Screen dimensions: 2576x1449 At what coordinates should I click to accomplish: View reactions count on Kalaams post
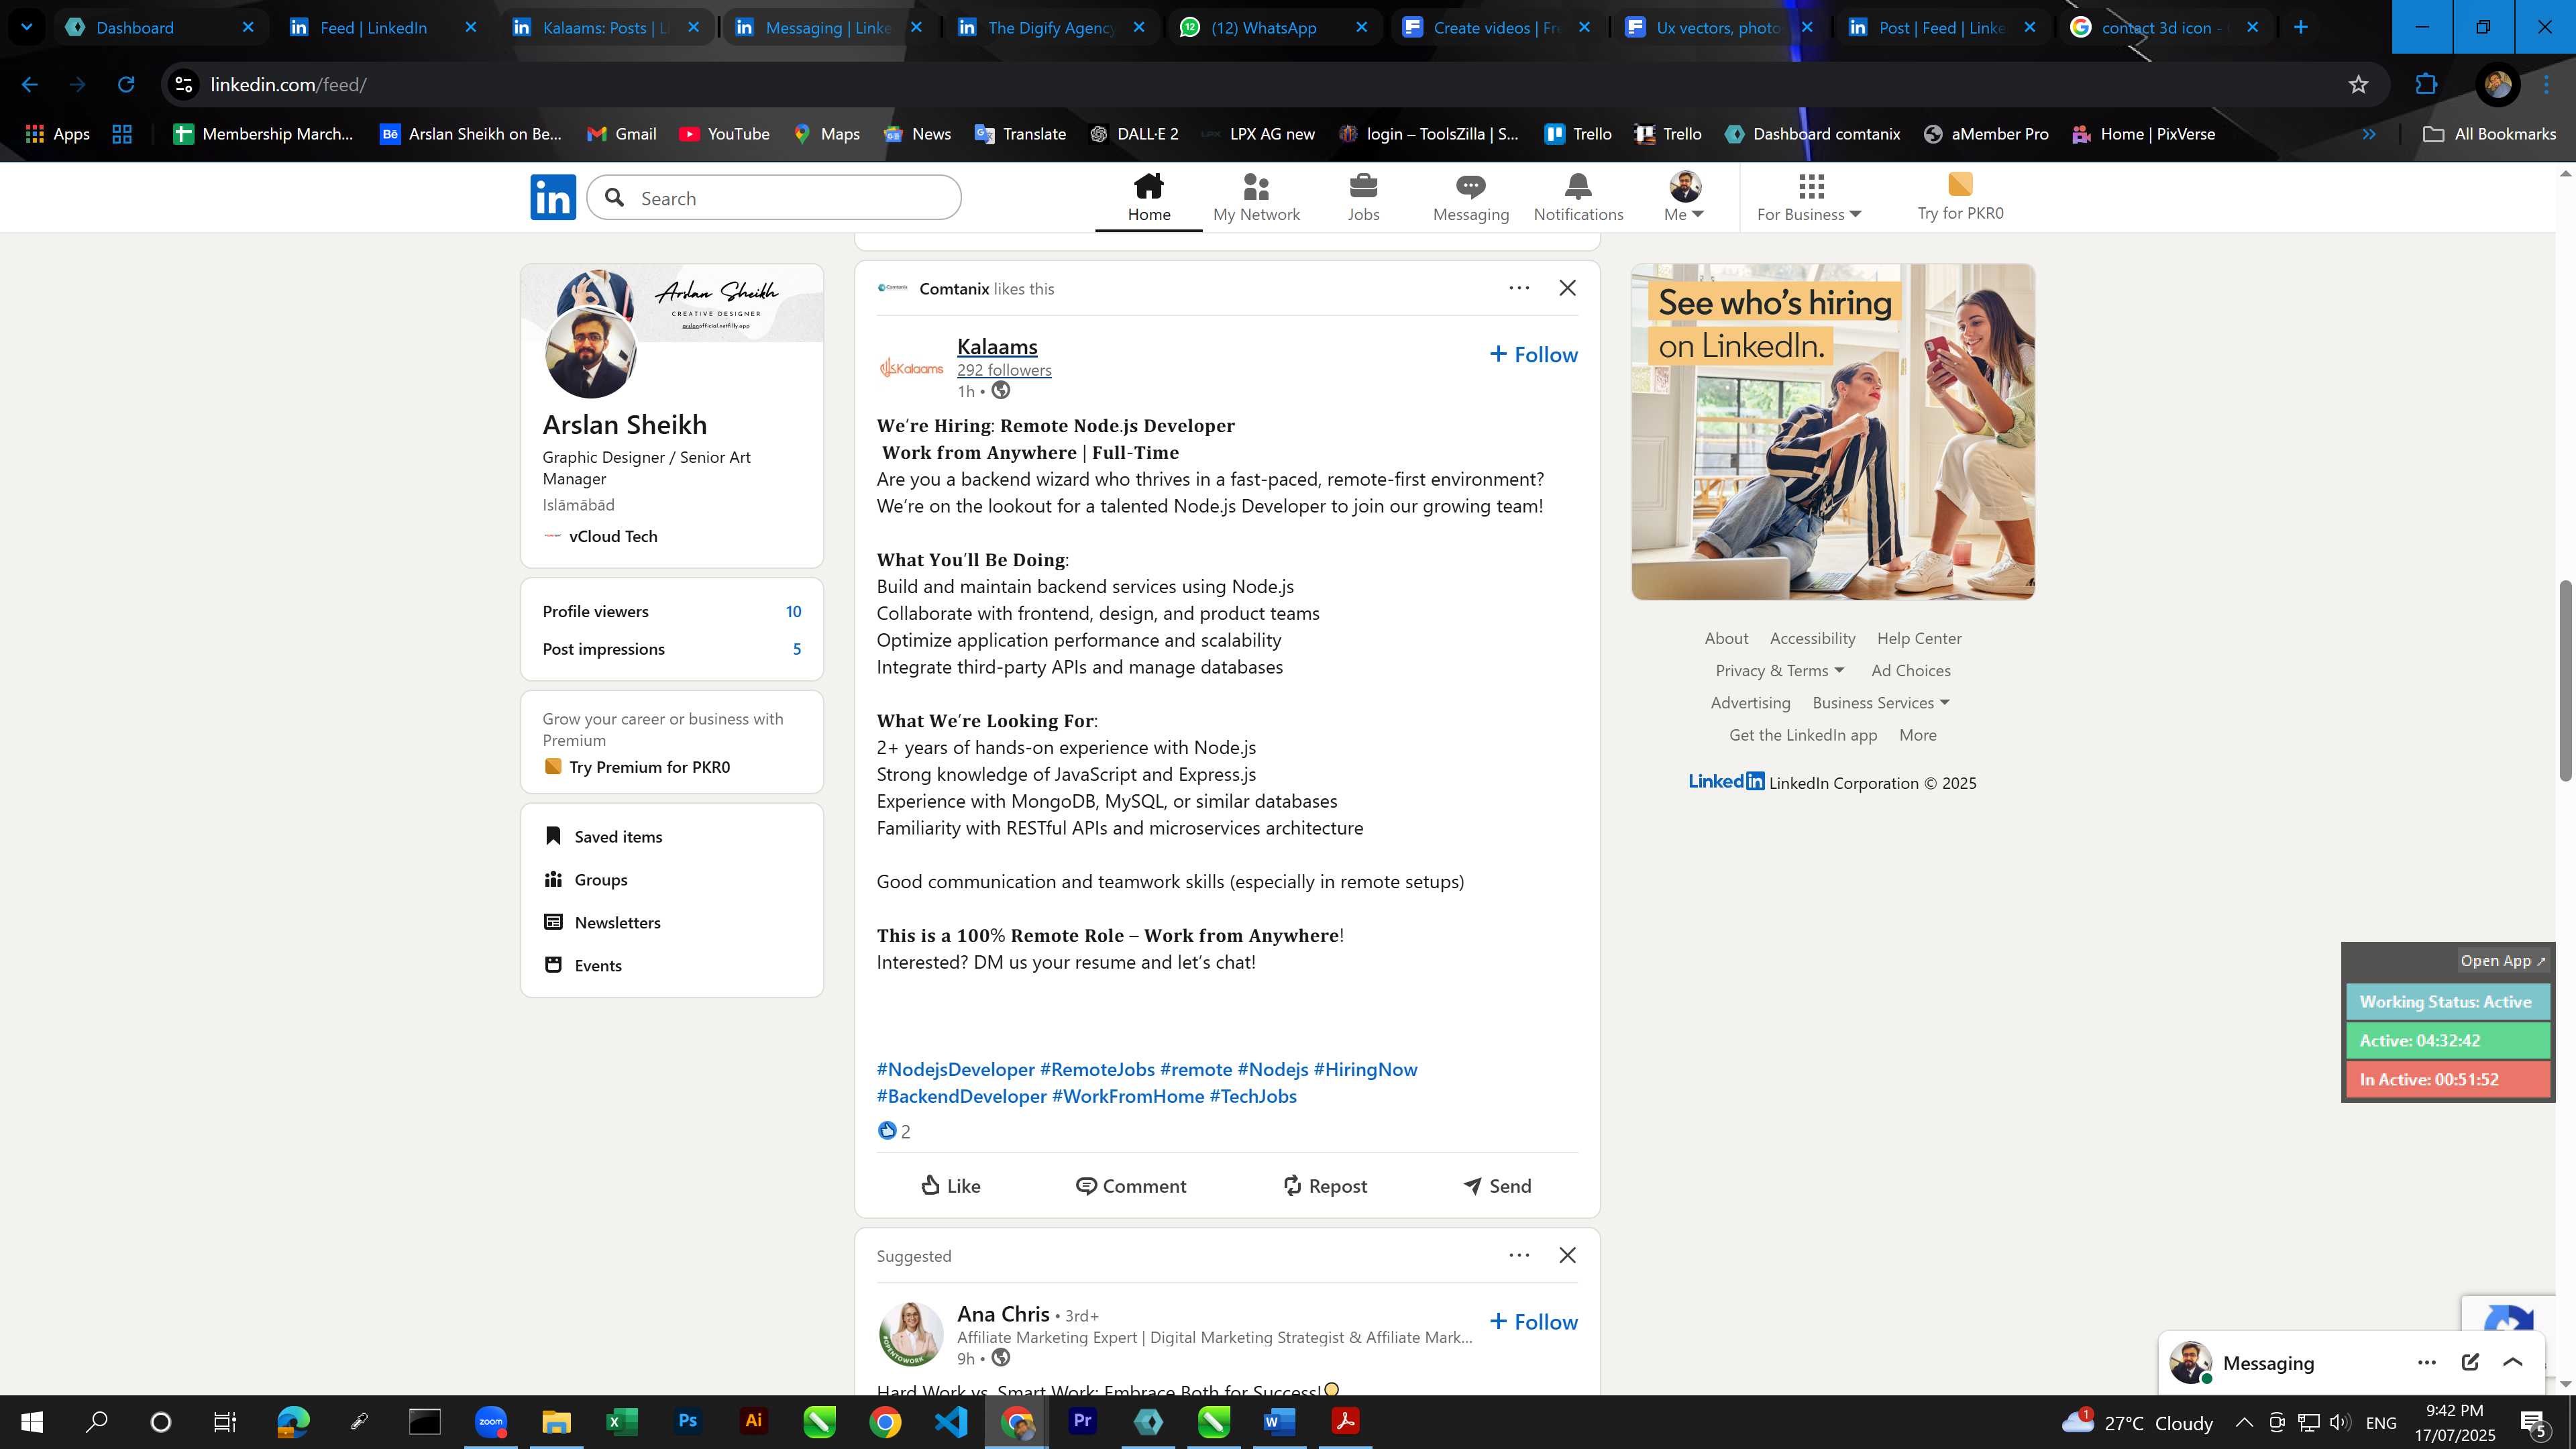pos(894,1131)
